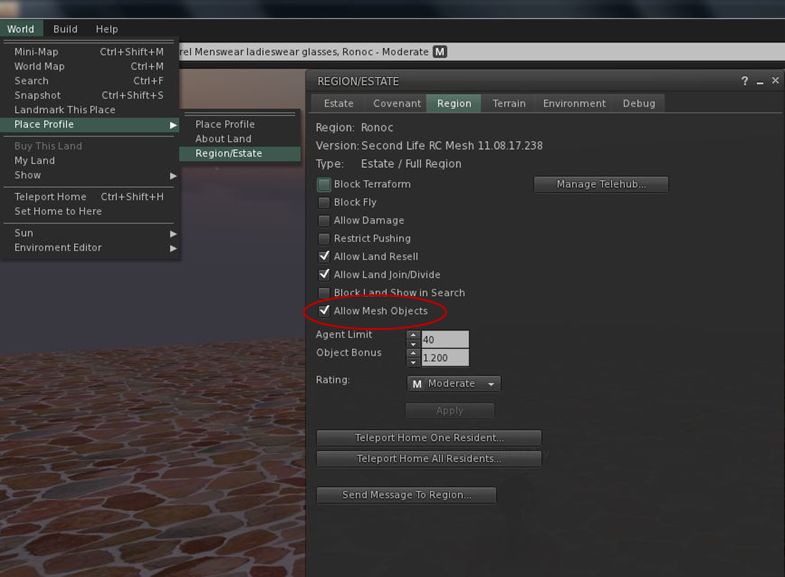Click the Agent Limit input field

[444, 340]
